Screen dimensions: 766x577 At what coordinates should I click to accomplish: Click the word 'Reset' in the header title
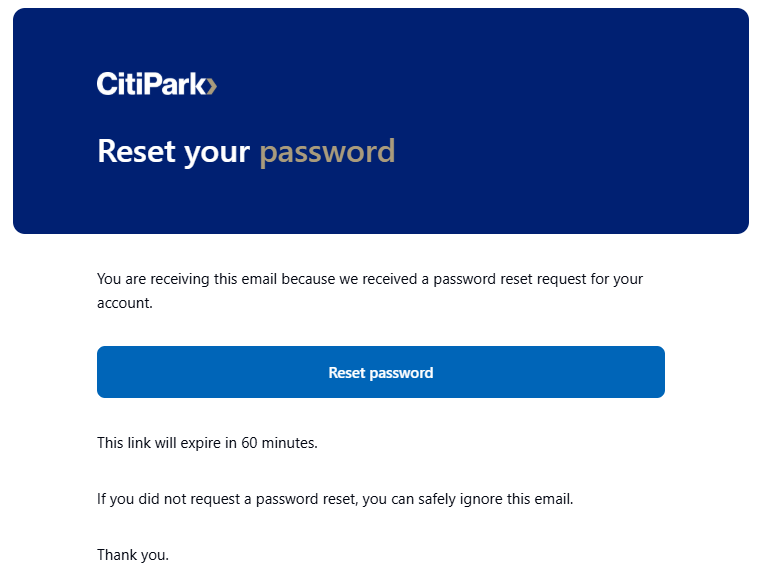136,150
